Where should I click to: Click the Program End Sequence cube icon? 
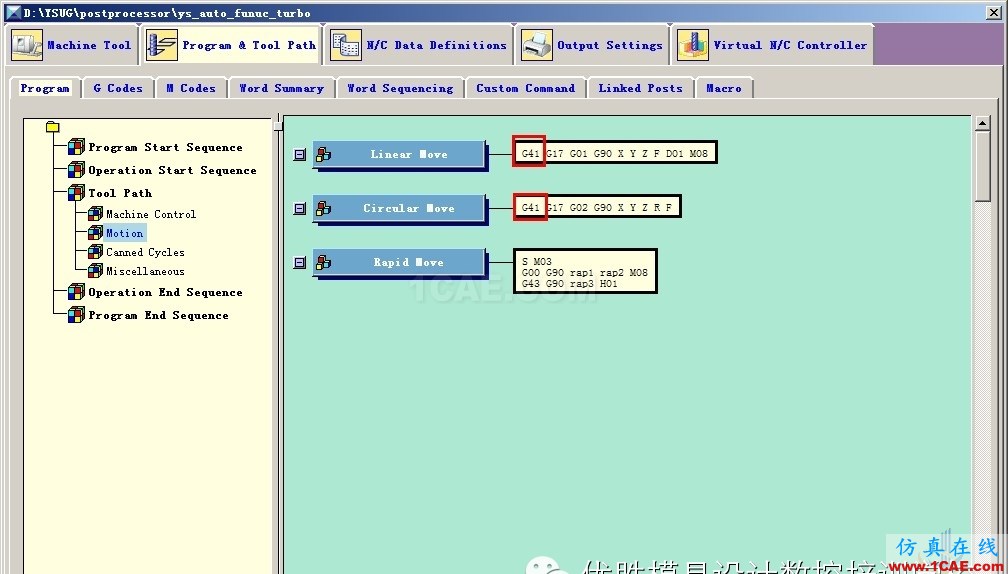(x=76, y=316)
